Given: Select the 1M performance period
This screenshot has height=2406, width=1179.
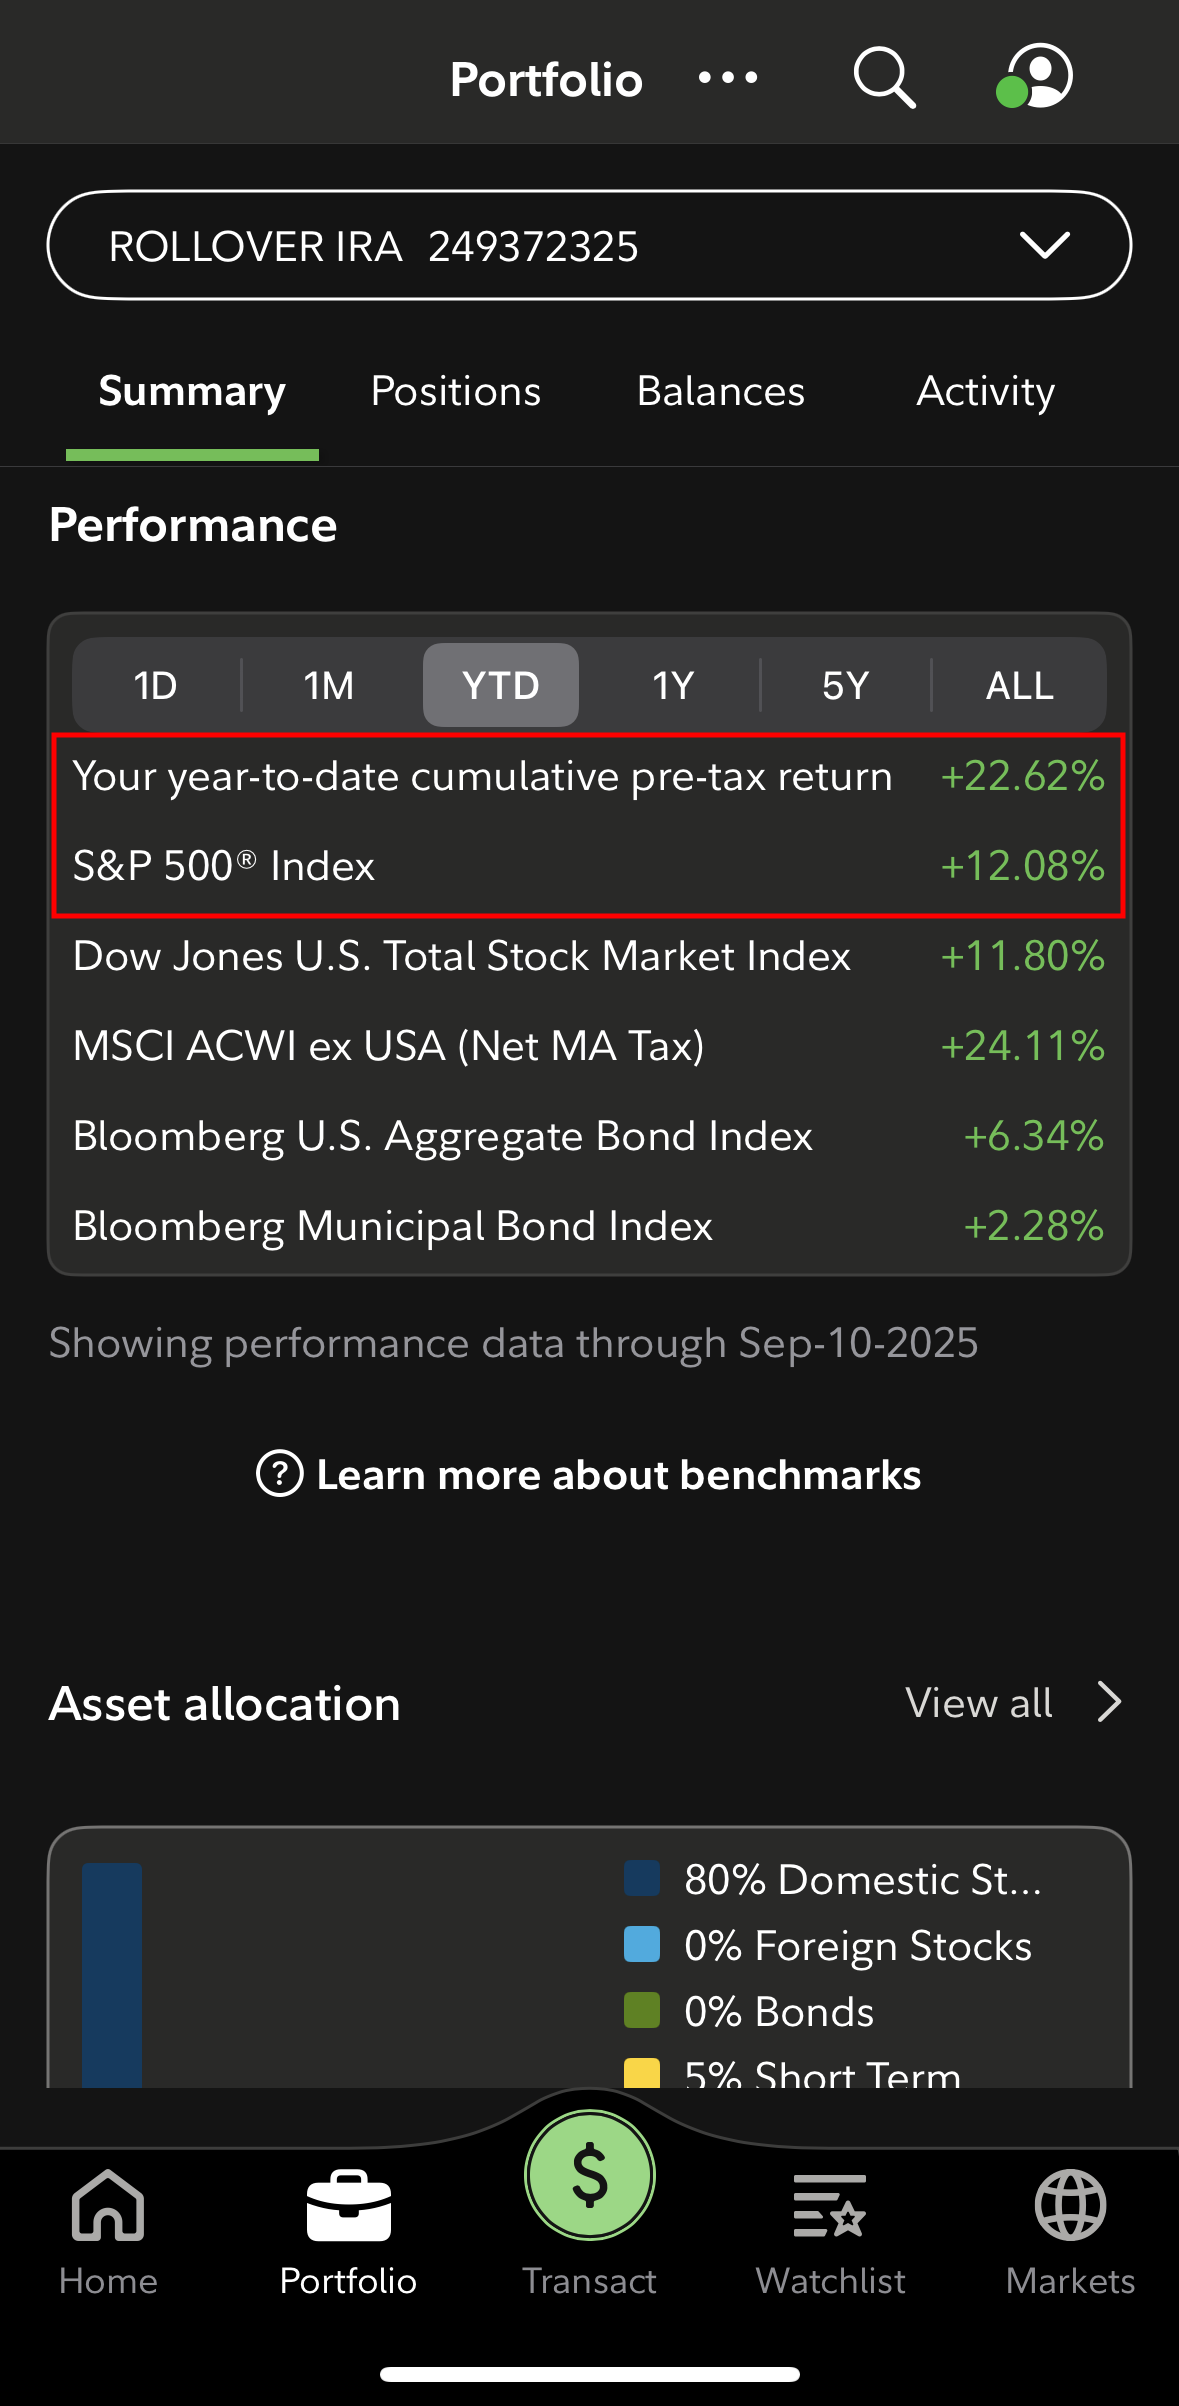Looking at the screenshot, I should (x=329, y=686).
